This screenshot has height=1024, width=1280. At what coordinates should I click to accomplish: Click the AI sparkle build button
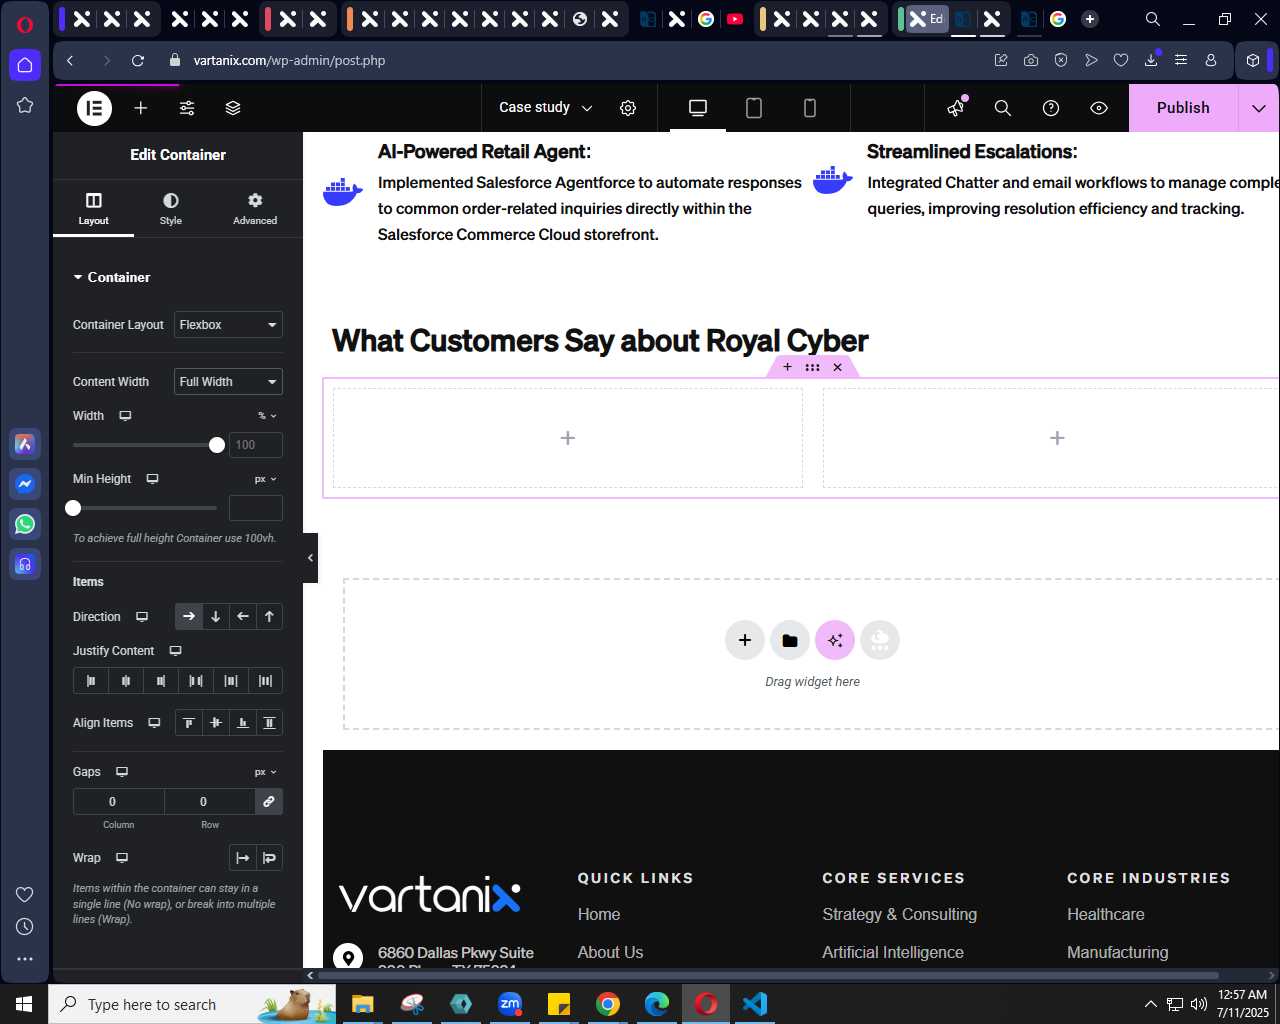click(x=835, y=640)
